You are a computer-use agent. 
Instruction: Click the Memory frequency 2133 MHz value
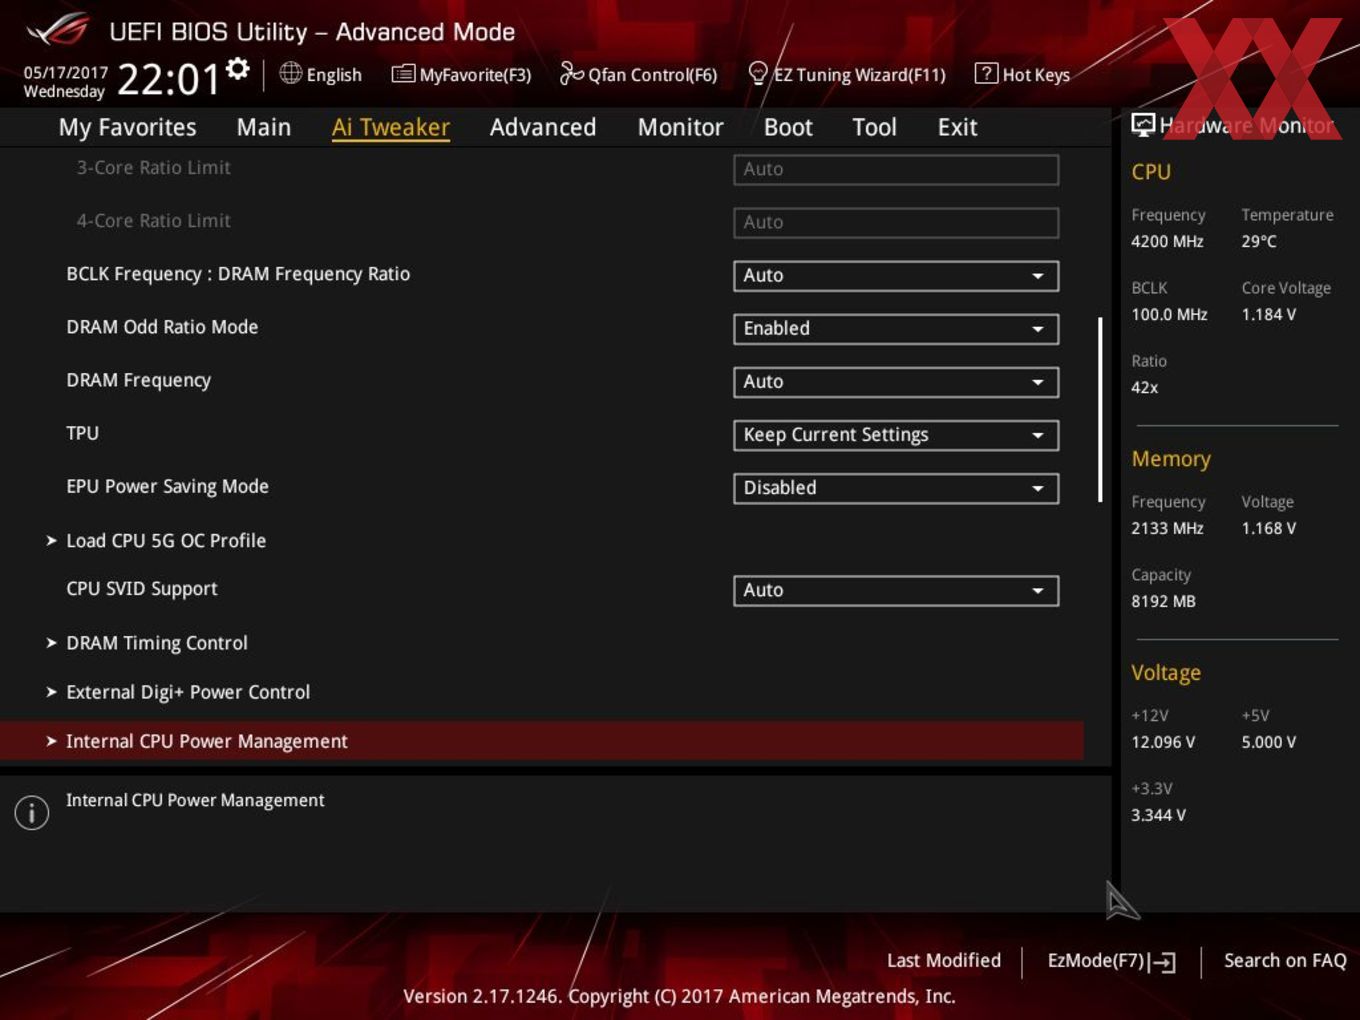click(1167, 528)
